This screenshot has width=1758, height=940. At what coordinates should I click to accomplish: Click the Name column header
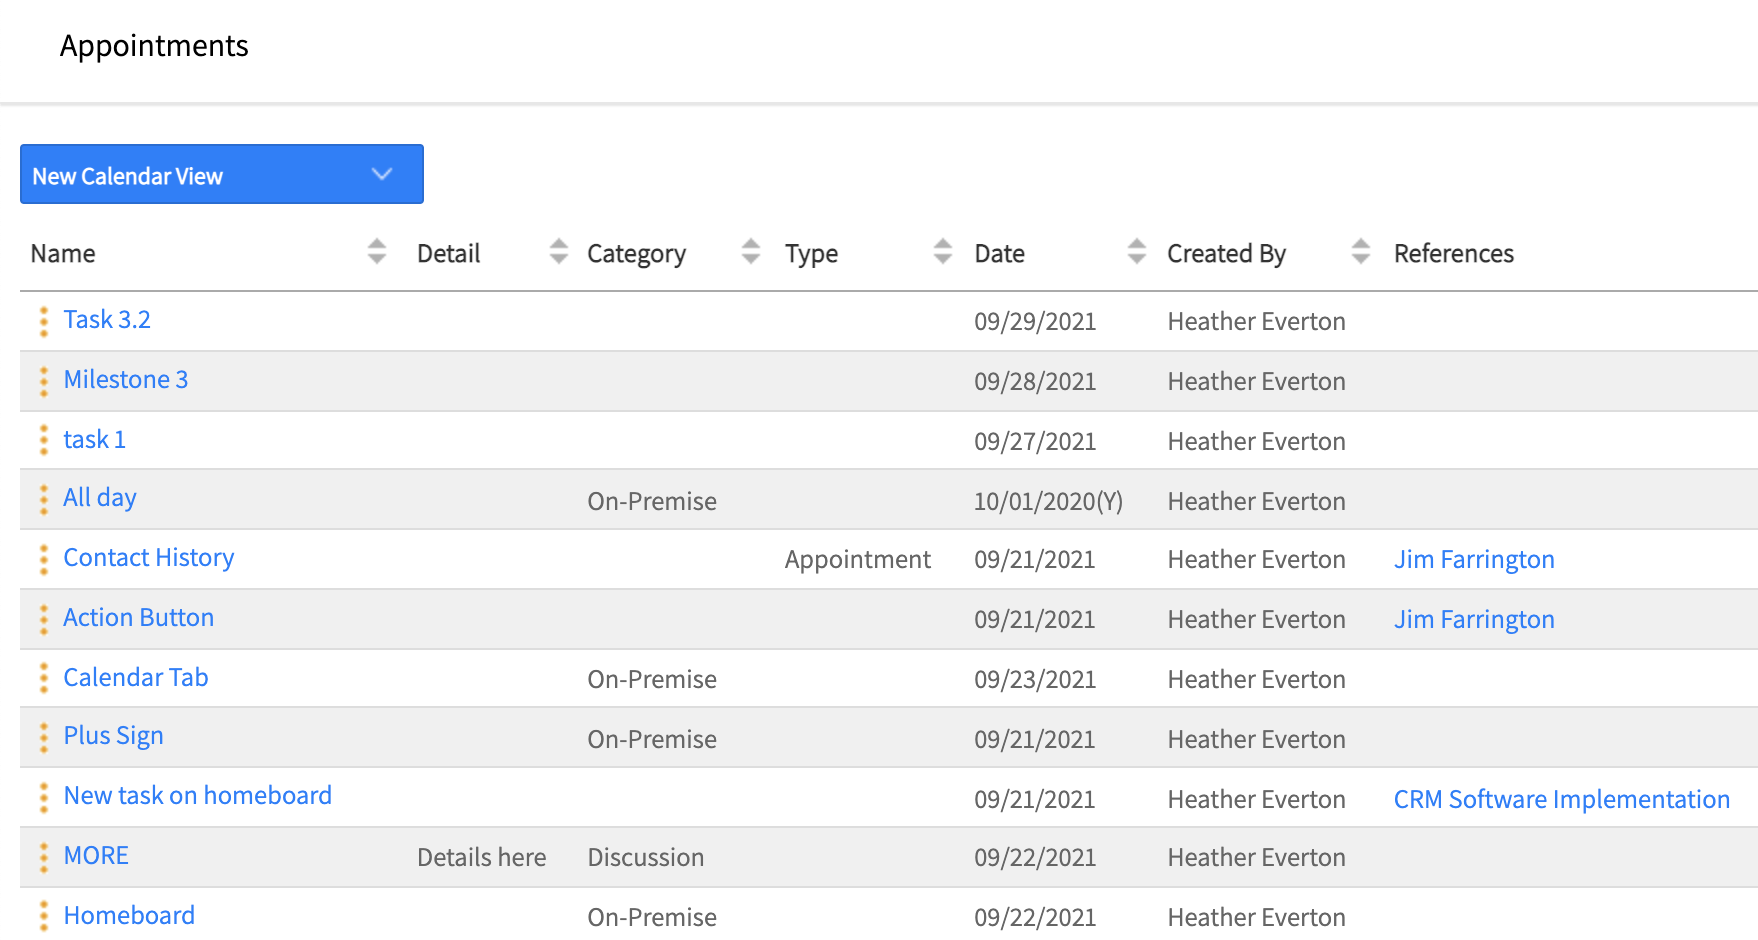63,254
